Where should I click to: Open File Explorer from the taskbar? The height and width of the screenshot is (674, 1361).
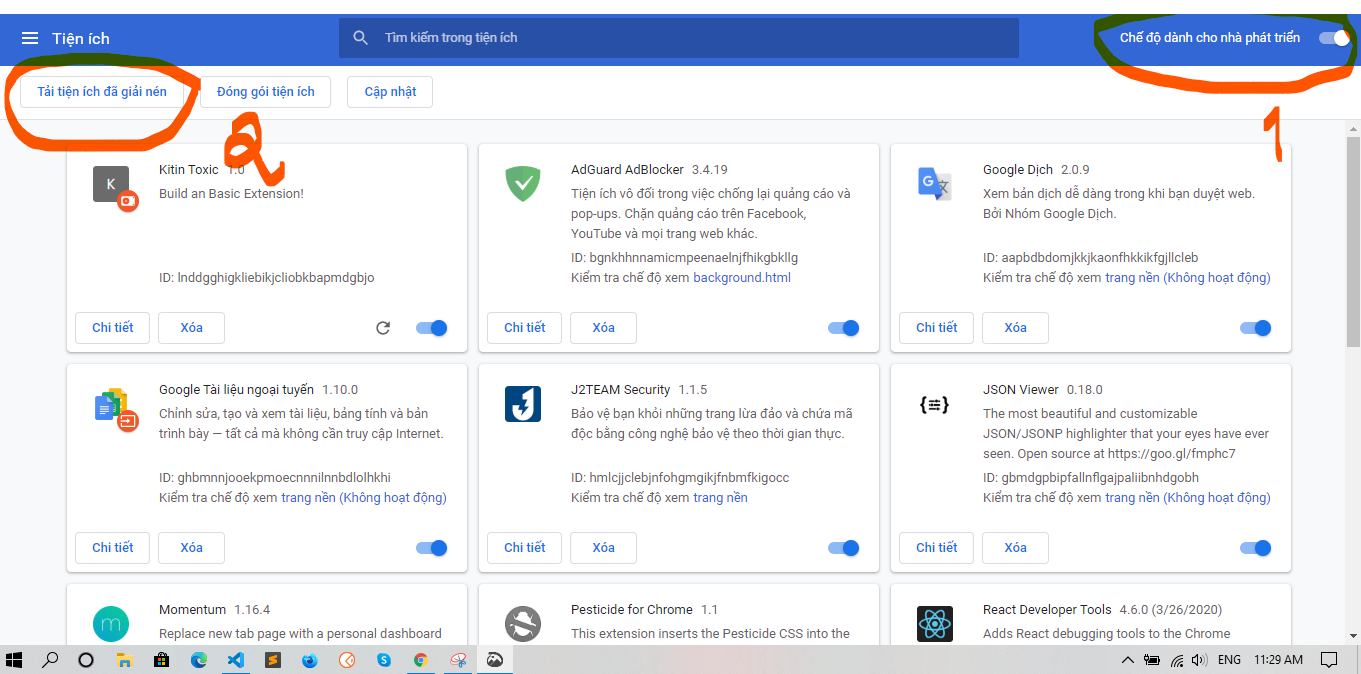click(x=125, y=660)
